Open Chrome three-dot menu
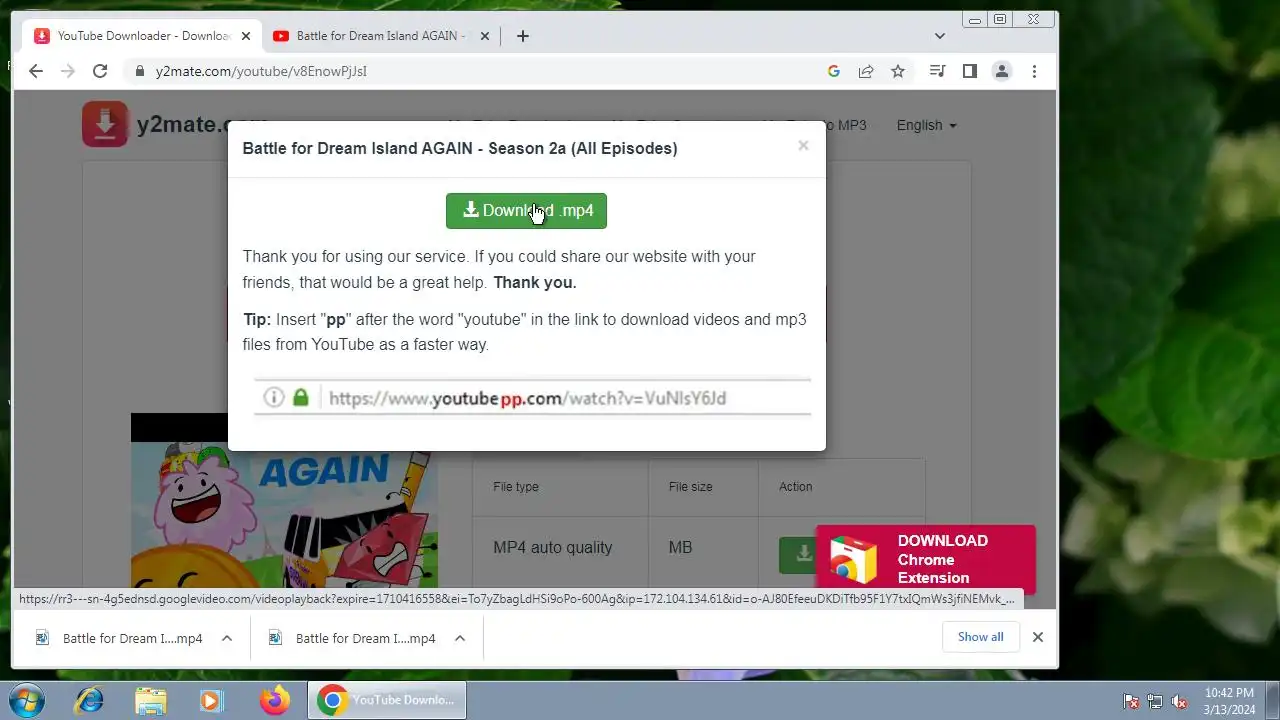Image resolution: width=1280 pixels, height=720 pixels. 1034,71
